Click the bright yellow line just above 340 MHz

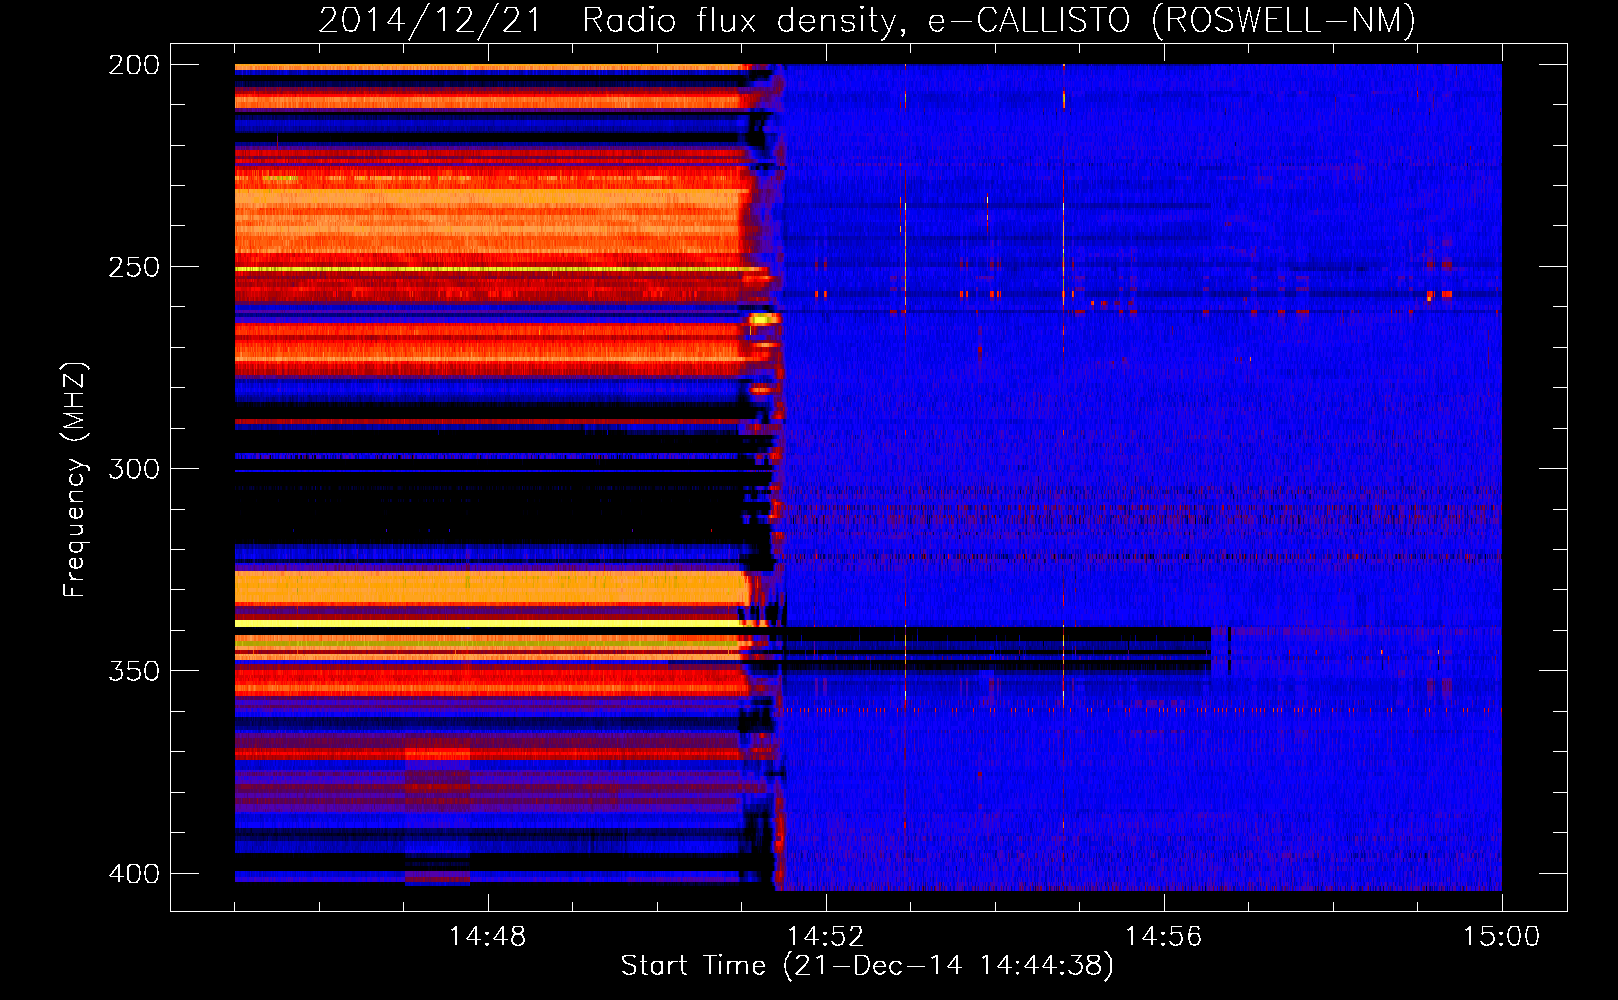click(490, 623)
